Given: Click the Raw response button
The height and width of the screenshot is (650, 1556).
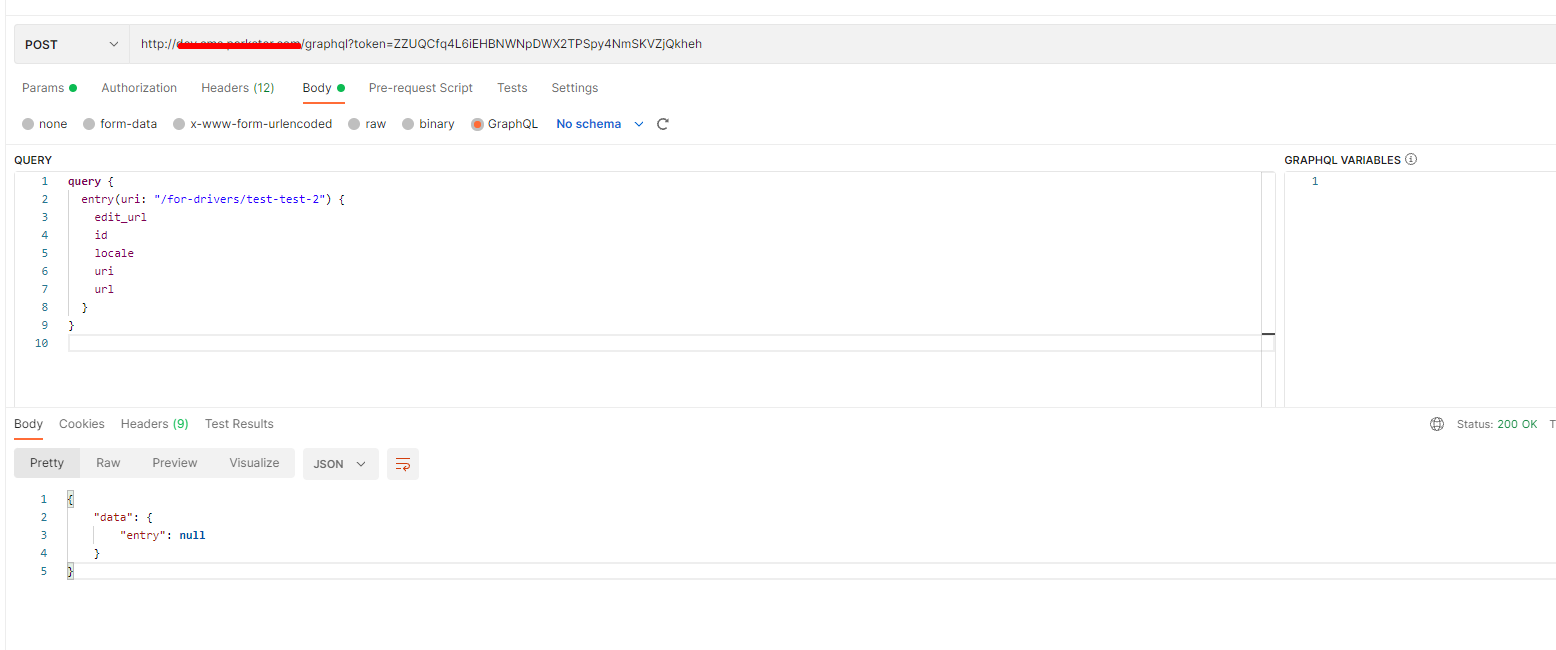Looking at the screenshot, I should 108,462.
